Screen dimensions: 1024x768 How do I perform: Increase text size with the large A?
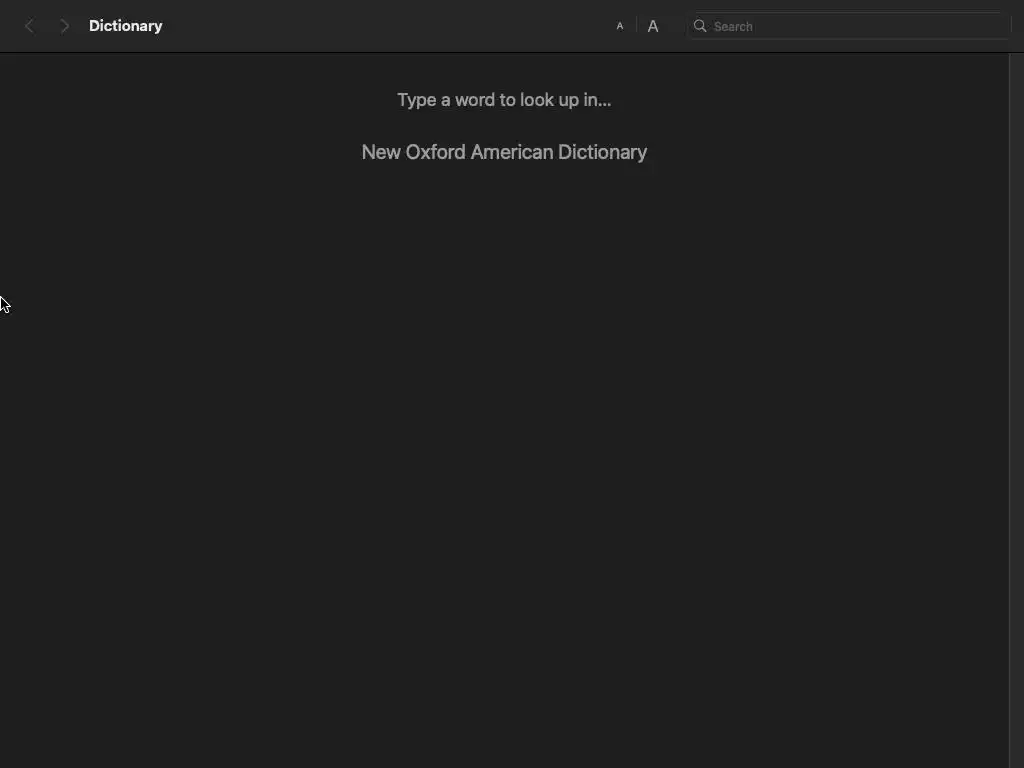point(652,26)
